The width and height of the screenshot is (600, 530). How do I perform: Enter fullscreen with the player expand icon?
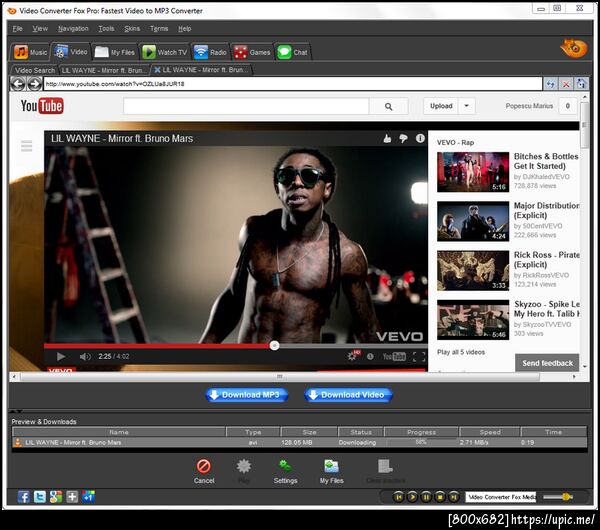419,356
